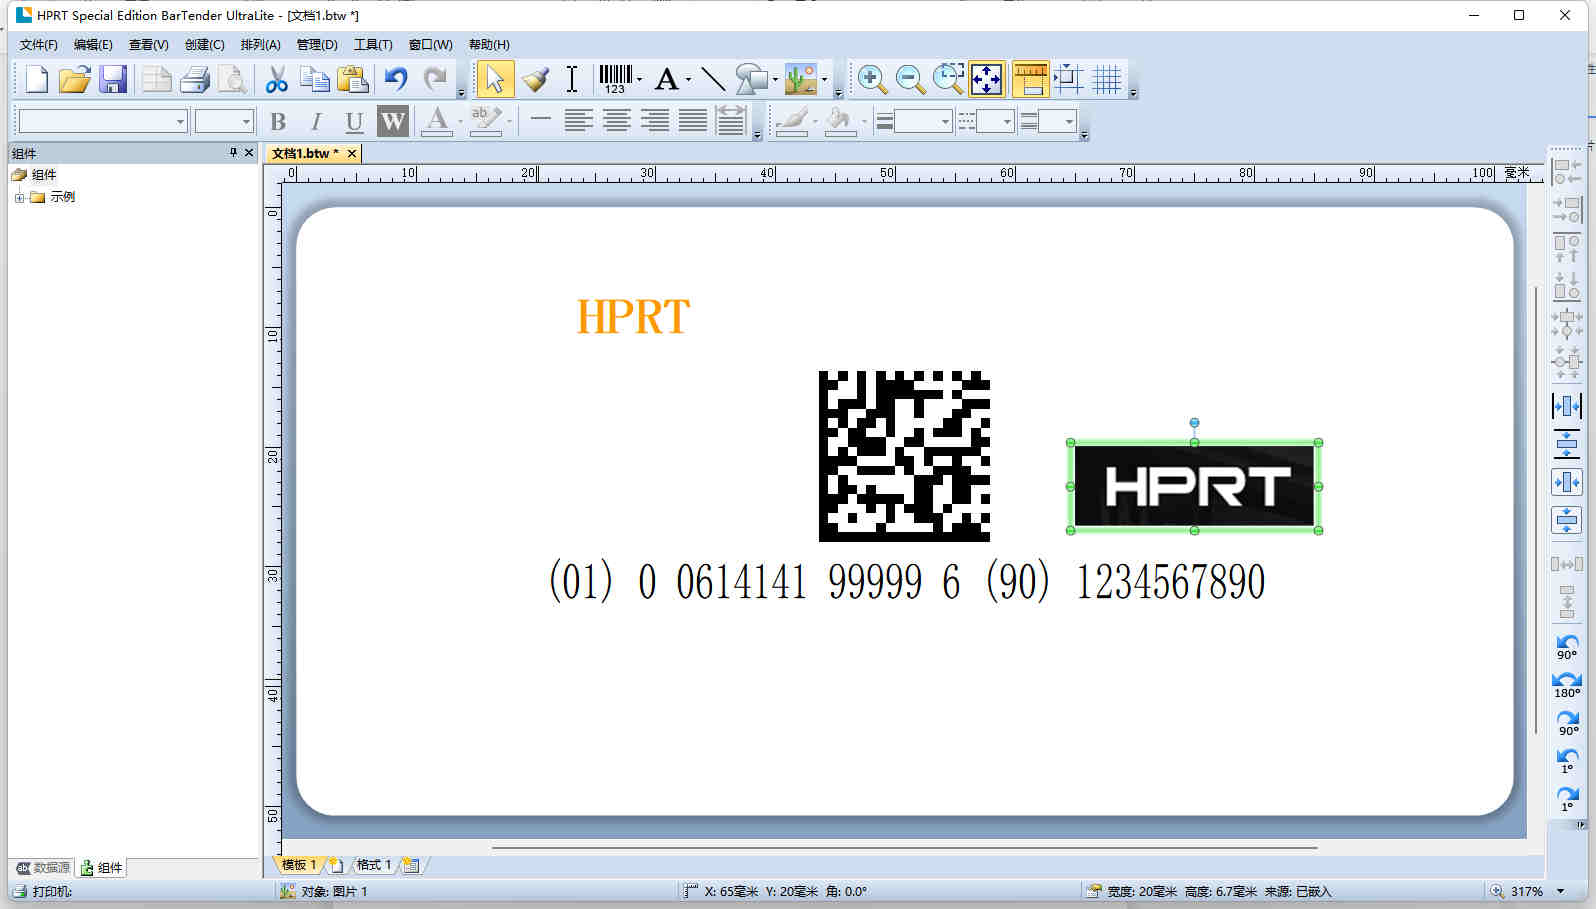Screen dimensions: 1596x909
Task: Select the pointer arrow tool
Action: [495, 79]
